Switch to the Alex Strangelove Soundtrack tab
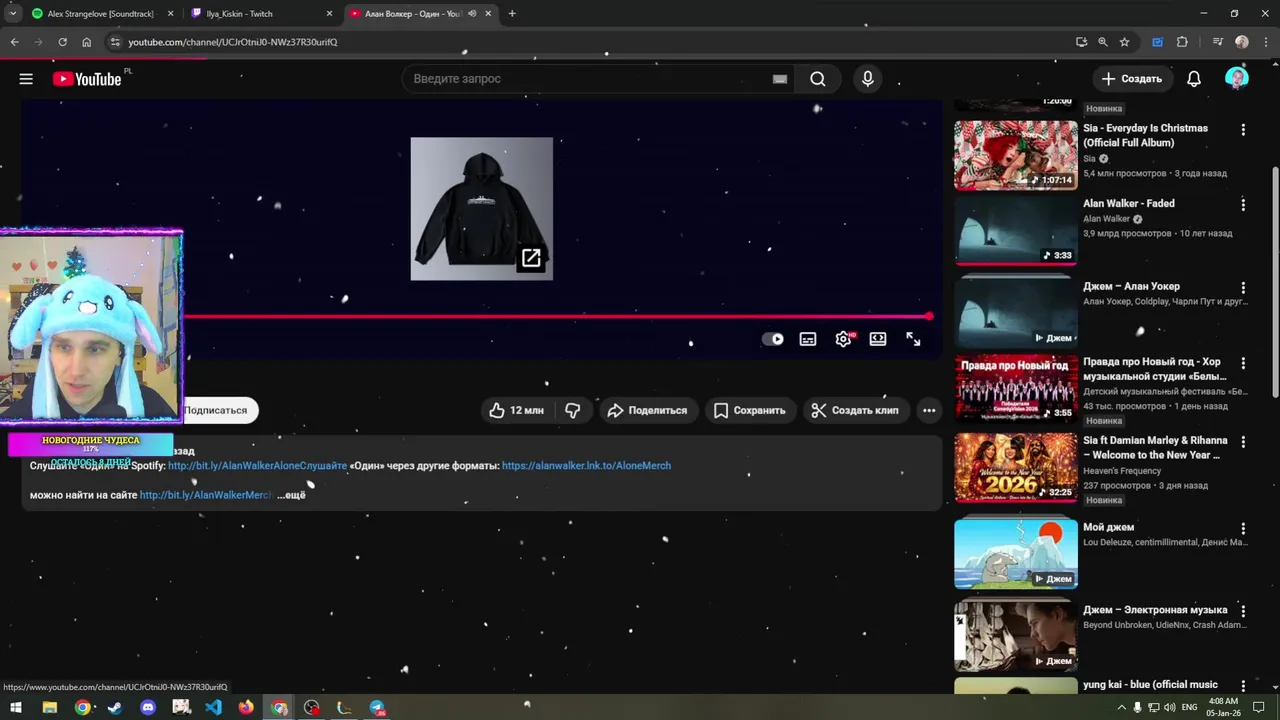 click(98, 14)
